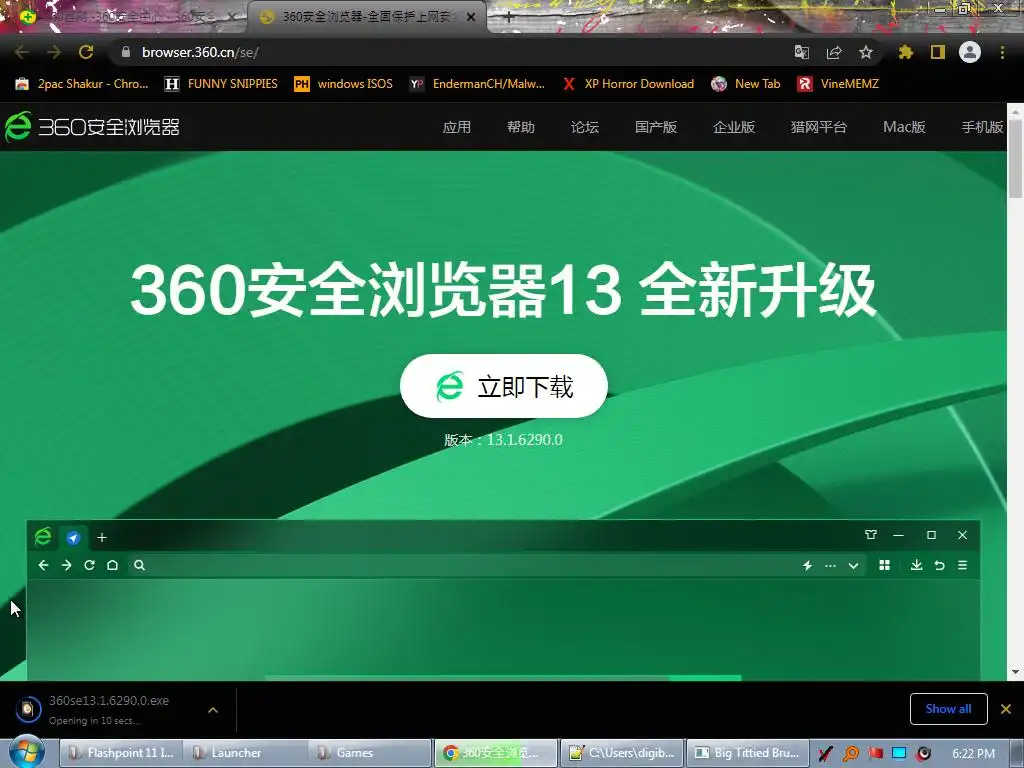Open the FUNNY SNIPPIES bookmark
This screenshot has width=1024, height=768.
tap(221, 84)
